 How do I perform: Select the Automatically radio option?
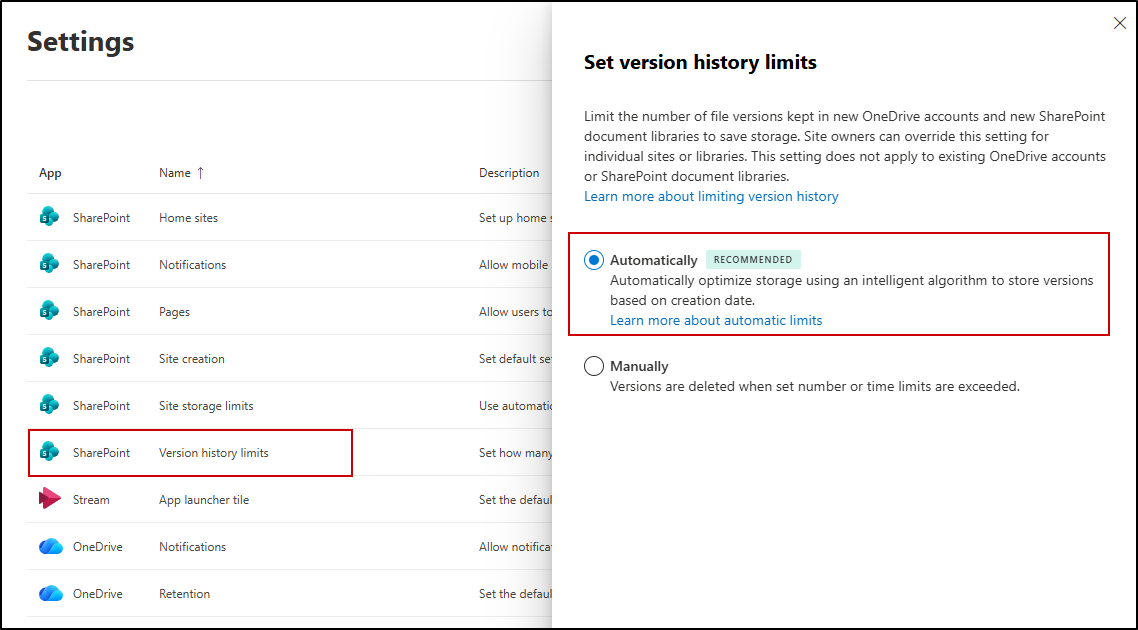(x=594, y=260)
